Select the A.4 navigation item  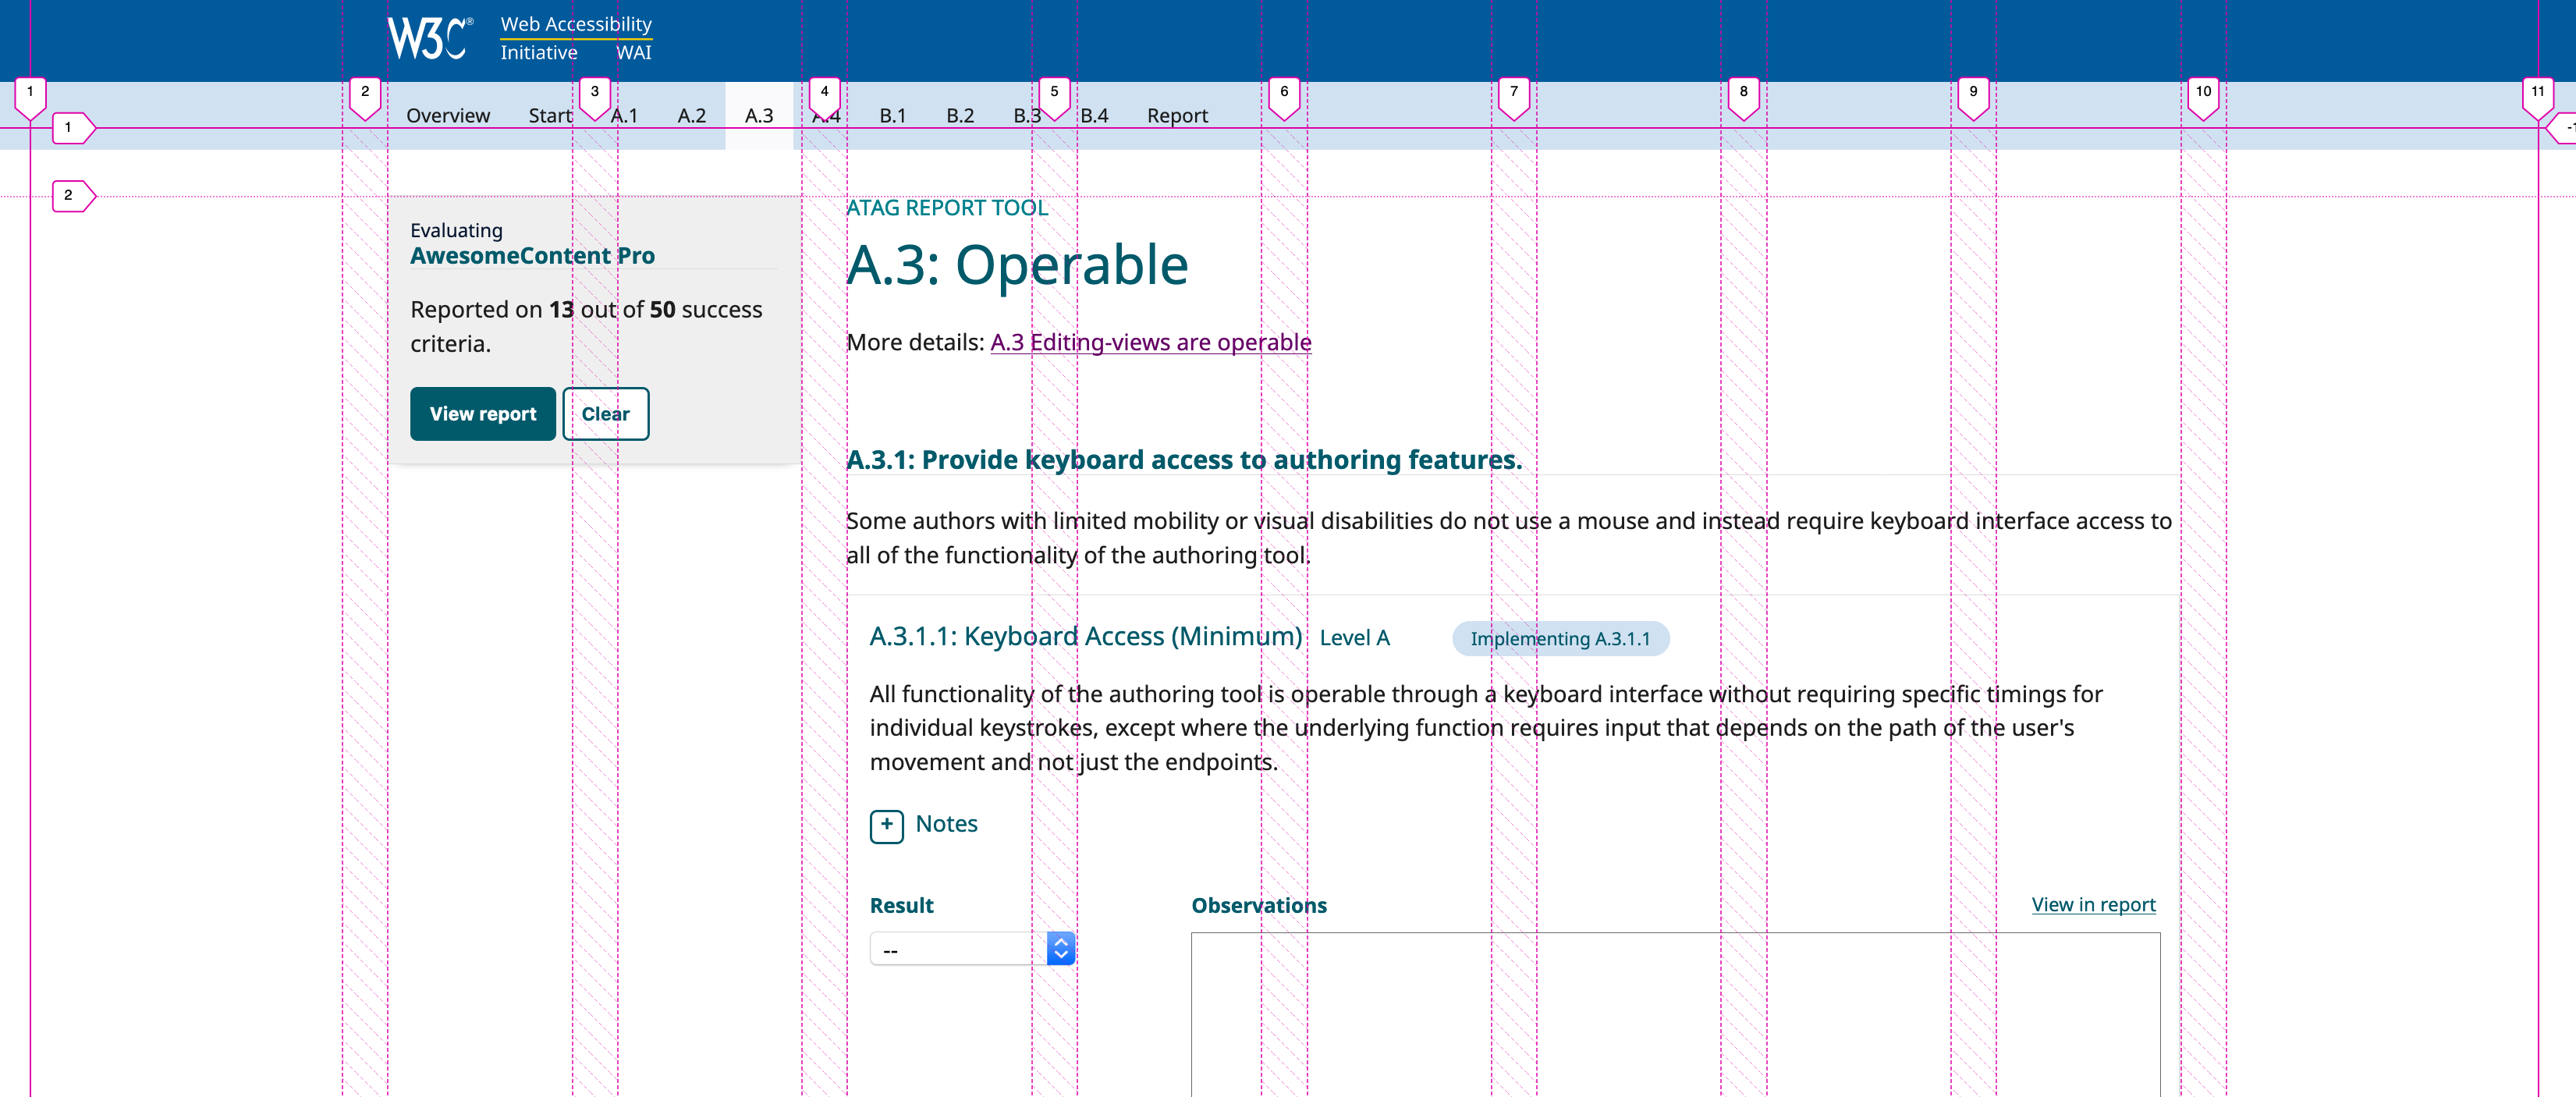tap(826, 115)
